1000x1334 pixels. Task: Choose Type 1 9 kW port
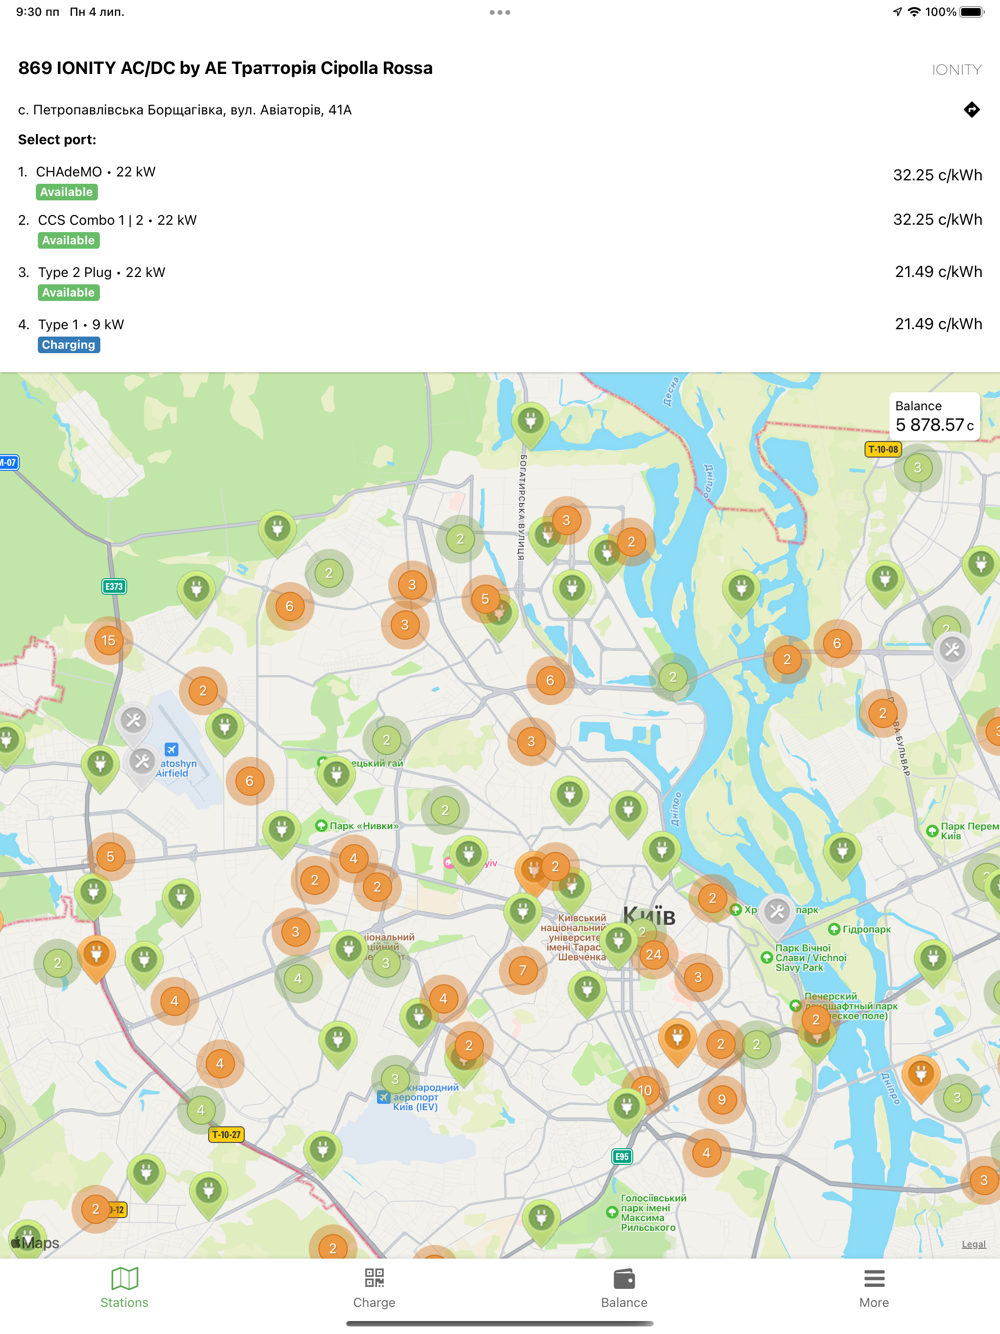click(500, 333)
